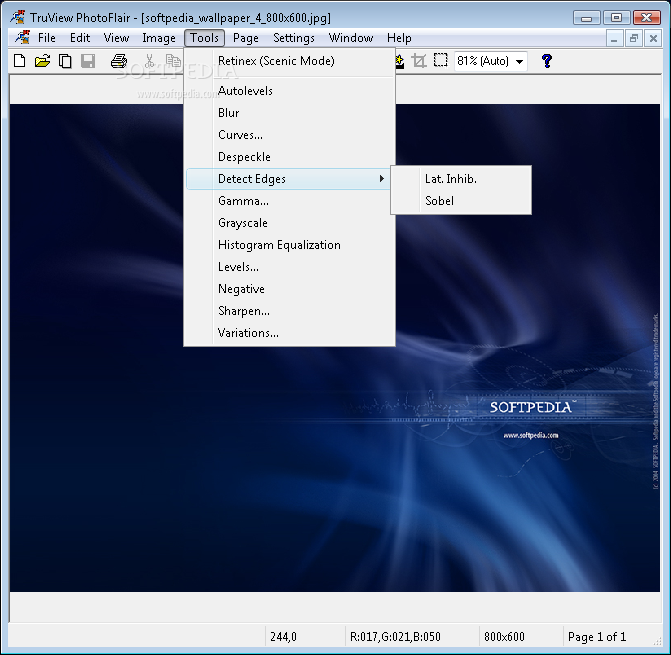Maximize the TruView PhotoFlair window
Image resolution: width=671 pixels, height=655 pixels.
[616, 18]
